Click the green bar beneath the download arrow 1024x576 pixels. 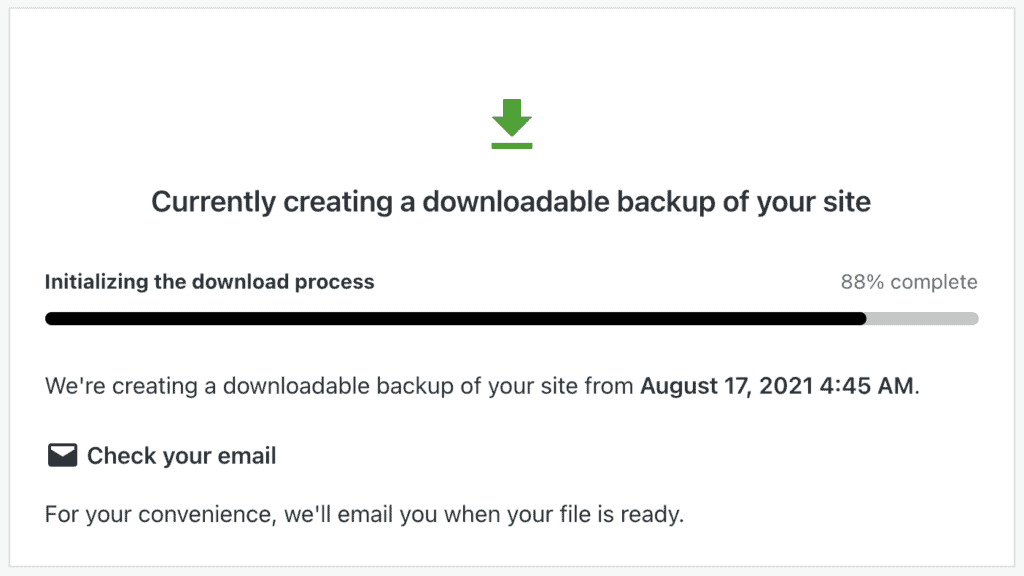click(x=512, y=146)
